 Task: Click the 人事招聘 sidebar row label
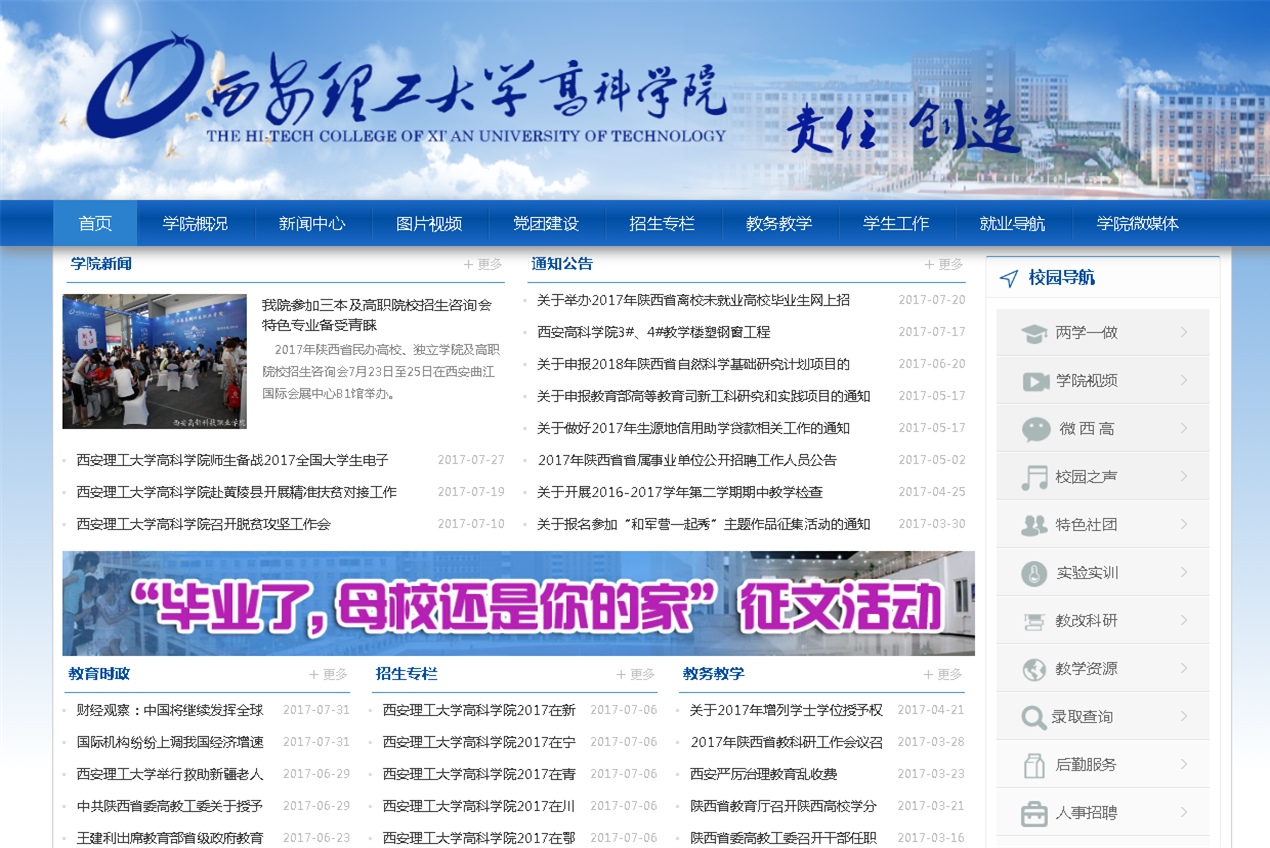pyautogui.click(x=1086, y=813)
